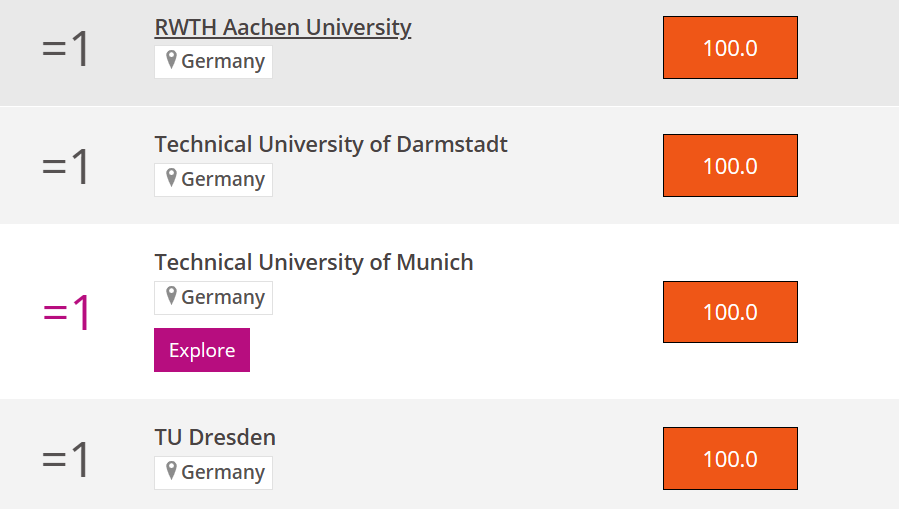Click the 100.0 score box for TU Dresden
The image size is (899, 509).
[730, 459]
